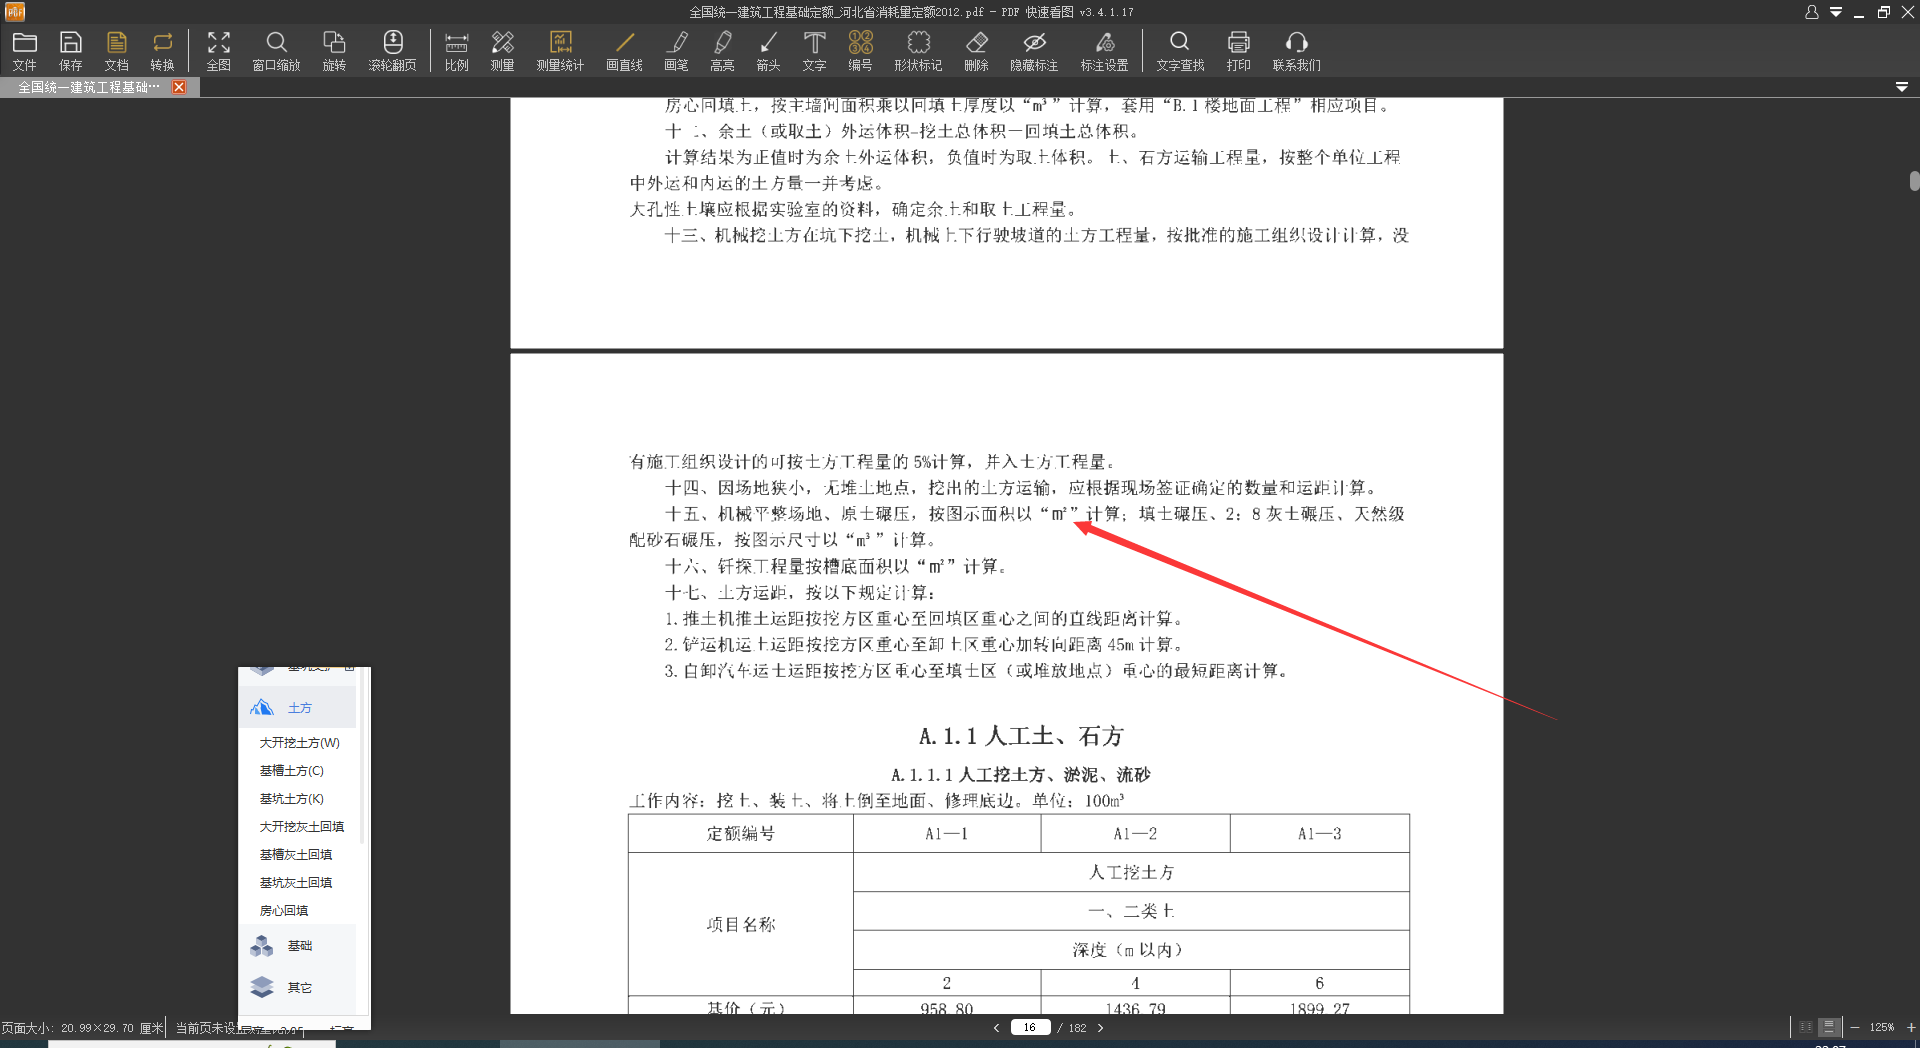Viewport: 1920px width, 1048px height.
Task: Click heading A.1.1 人工土、石方
Action: [1021, 737]
